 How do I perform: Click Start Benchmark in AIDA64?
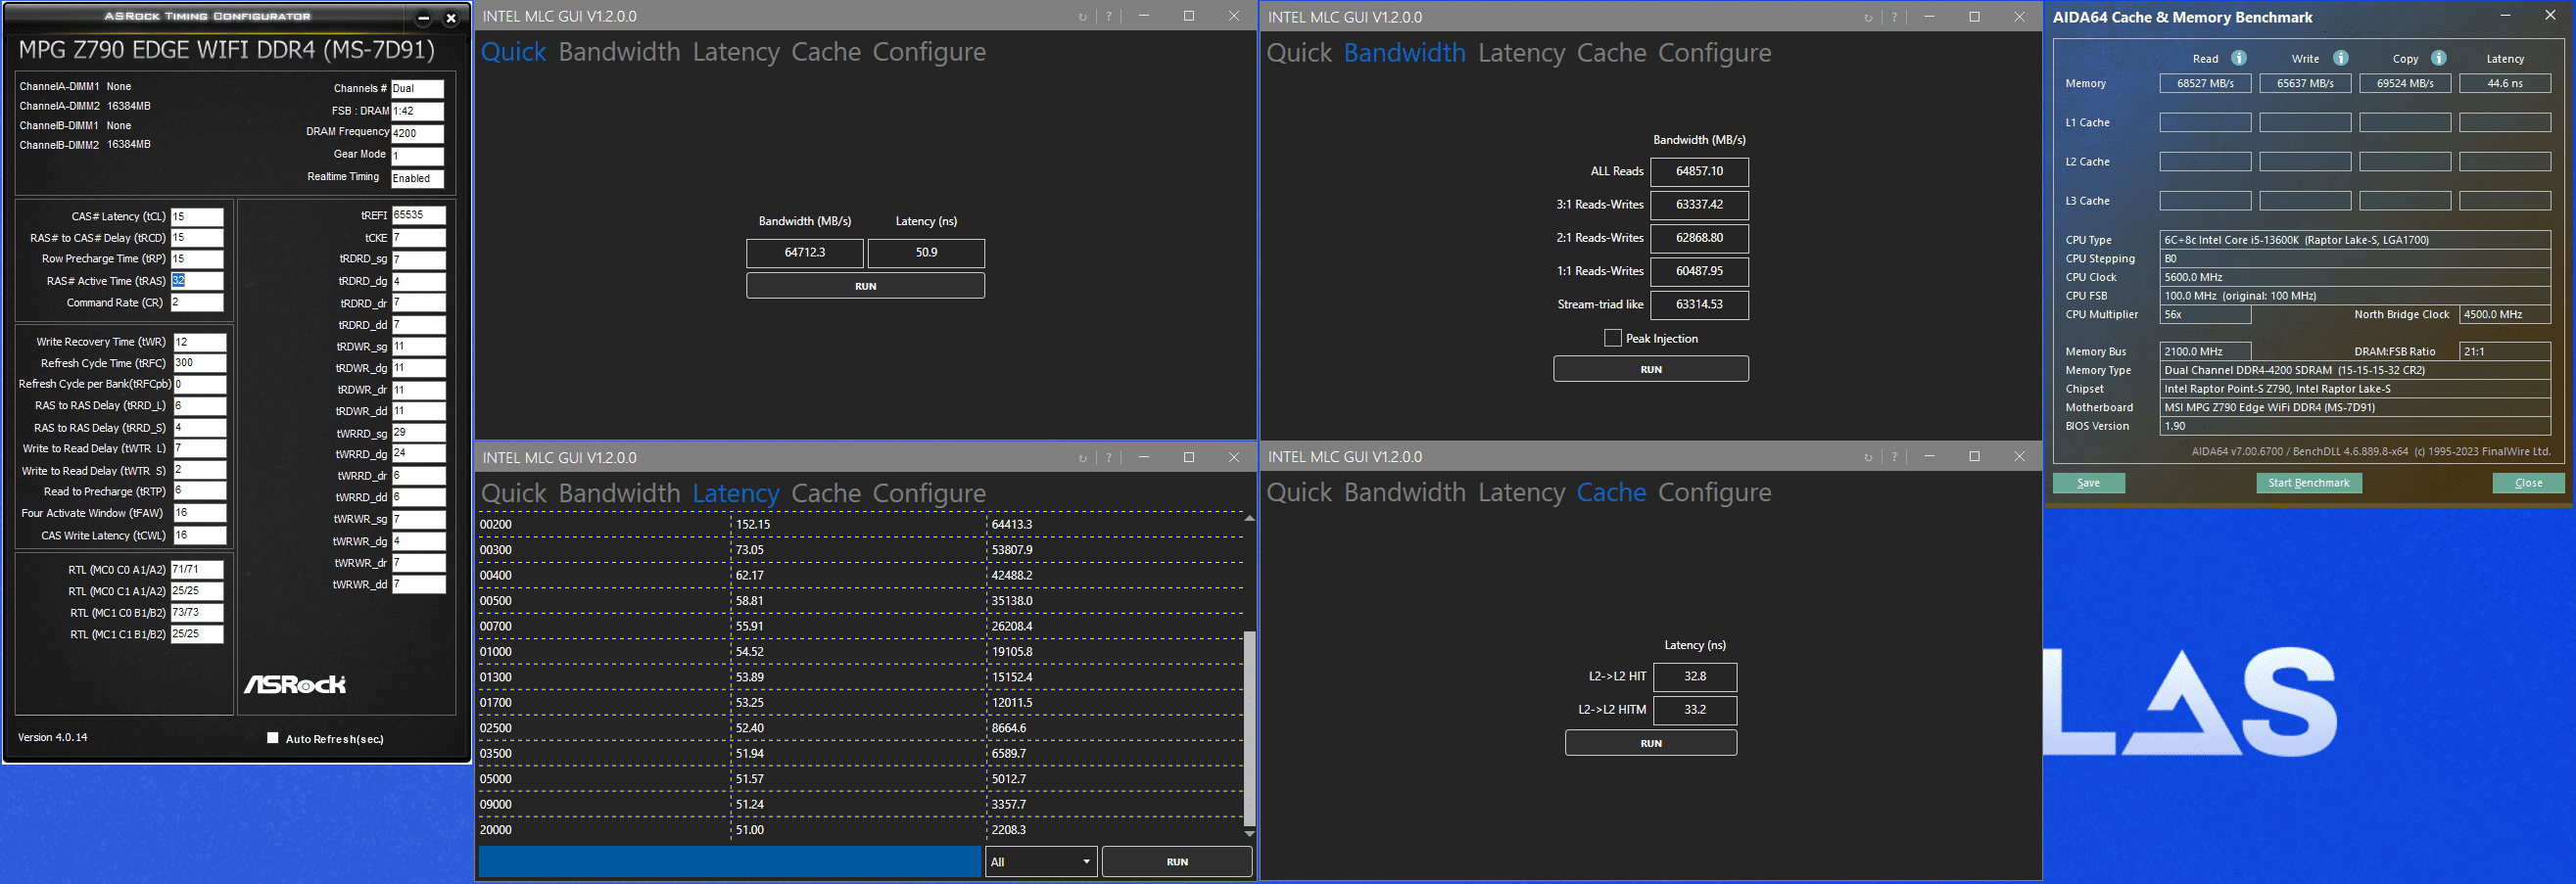click(x=2308, y=483)
